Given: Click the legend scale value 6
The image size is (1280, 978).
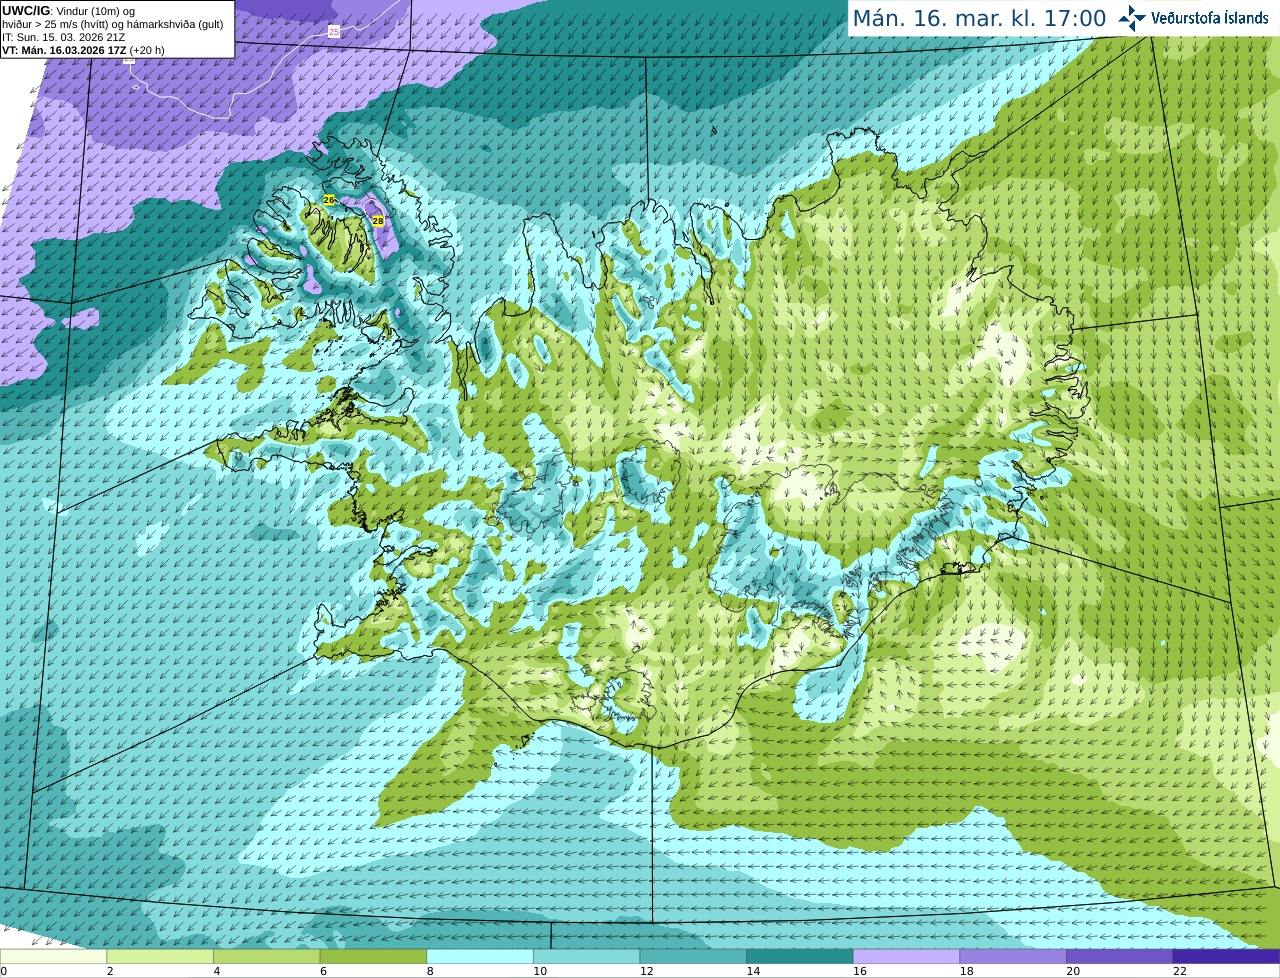Looking at the screenshot, I should coord(323,971).
